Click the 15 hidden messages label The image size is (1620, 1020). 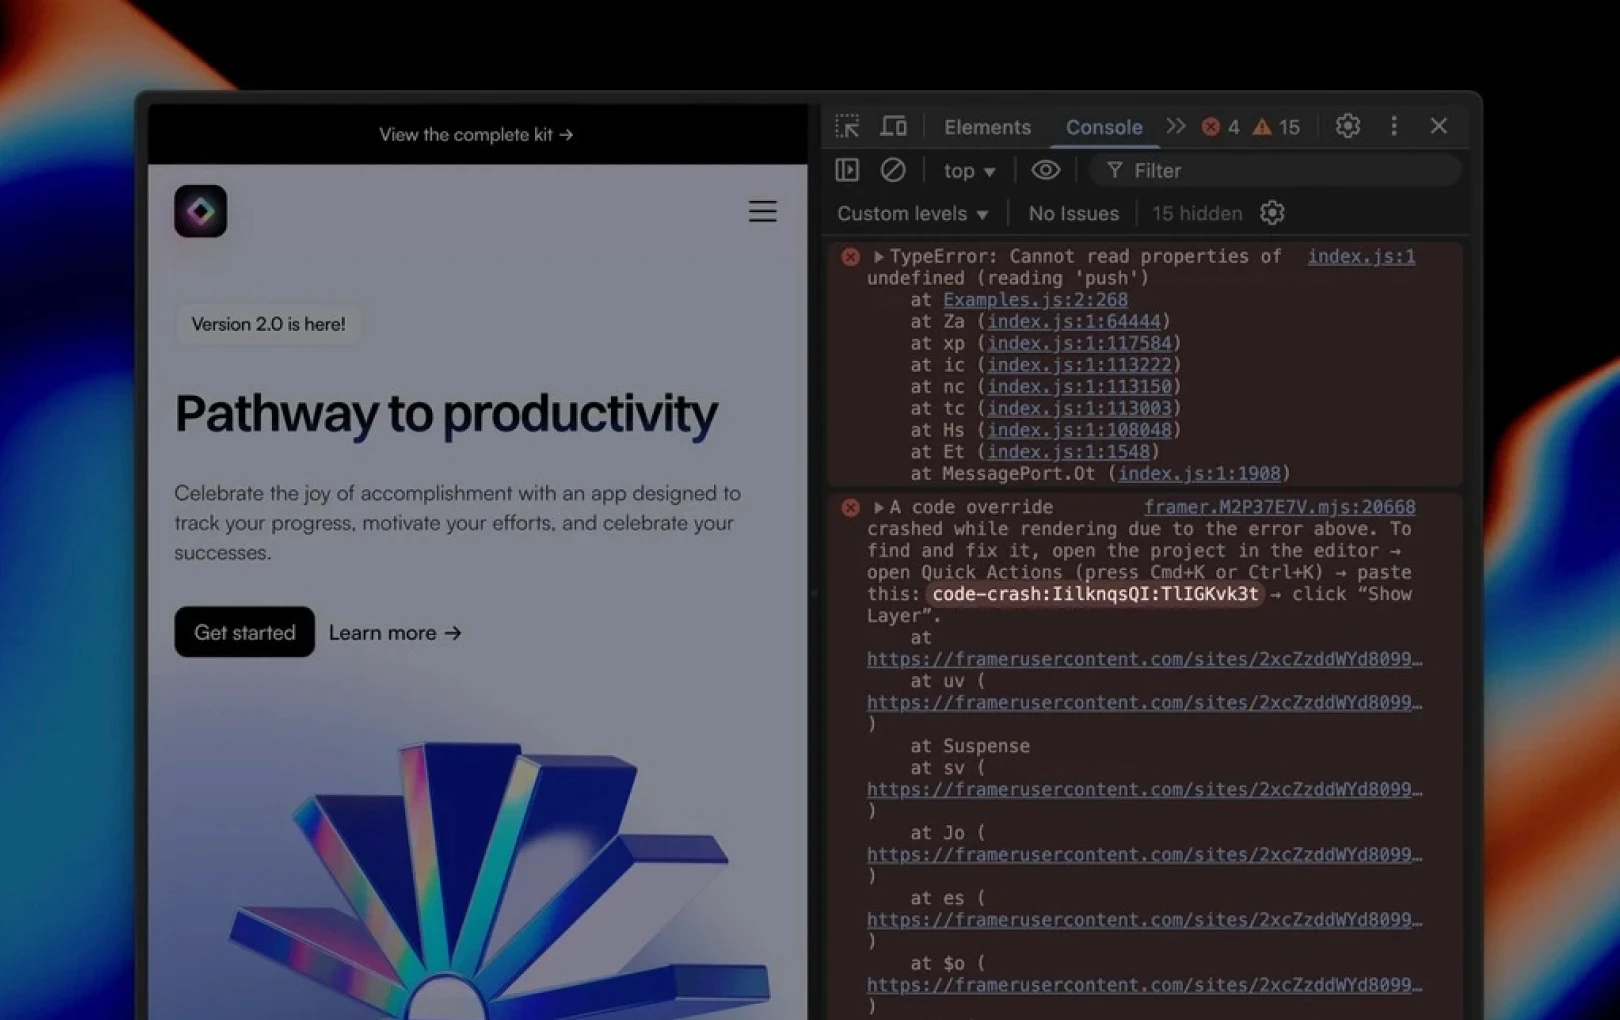click(1197, 214)
